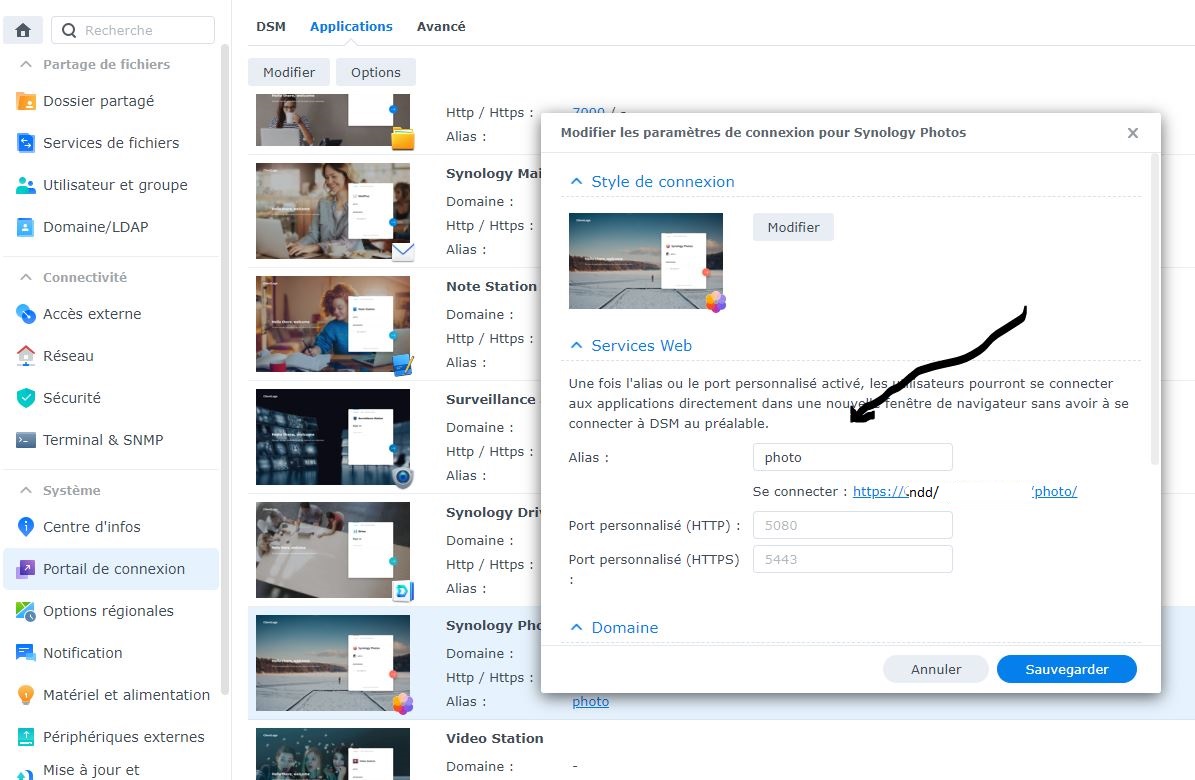1195x780 pixels.
Task: Click Sauvegarder to save settings
Action: 1066,669
